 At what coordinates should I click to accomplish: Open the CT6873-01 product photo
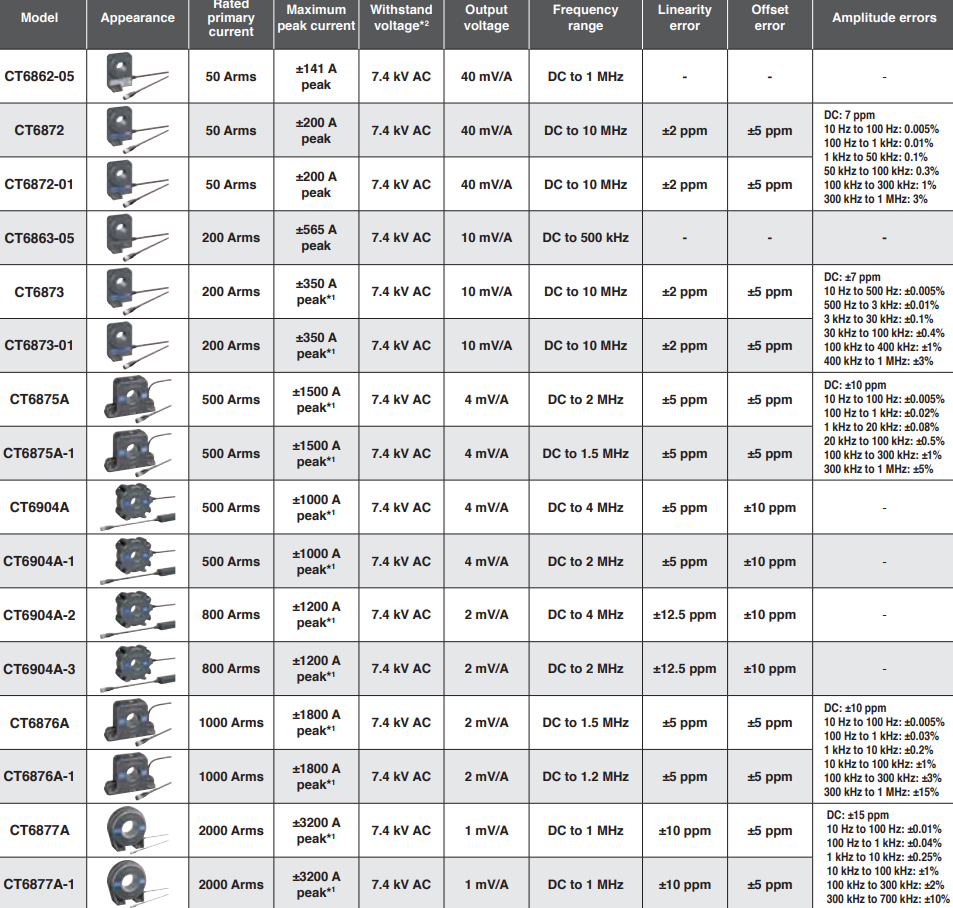pos(137,345)
